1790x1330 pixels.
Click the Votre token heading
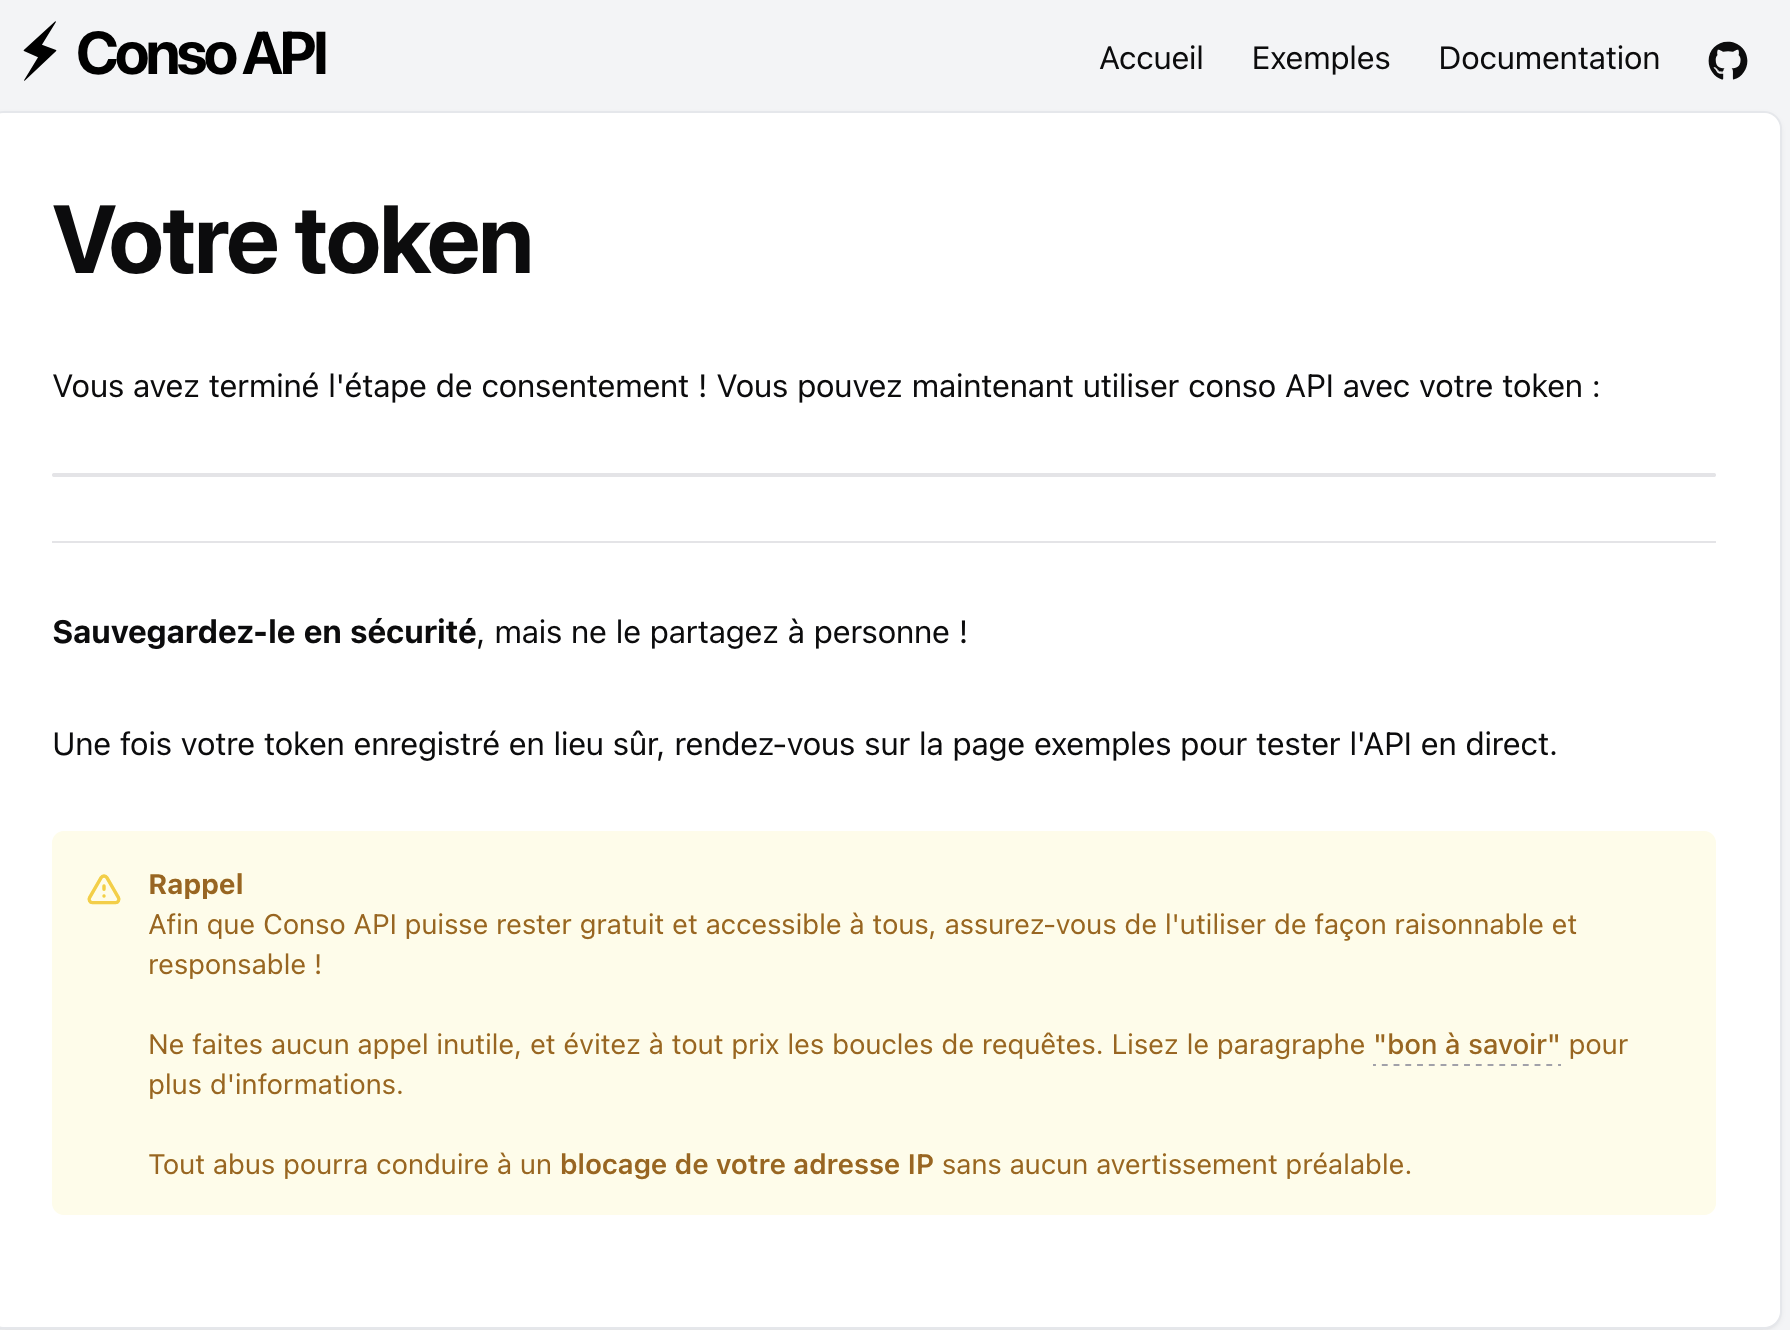pyautogui.click(x=292, y=241)
